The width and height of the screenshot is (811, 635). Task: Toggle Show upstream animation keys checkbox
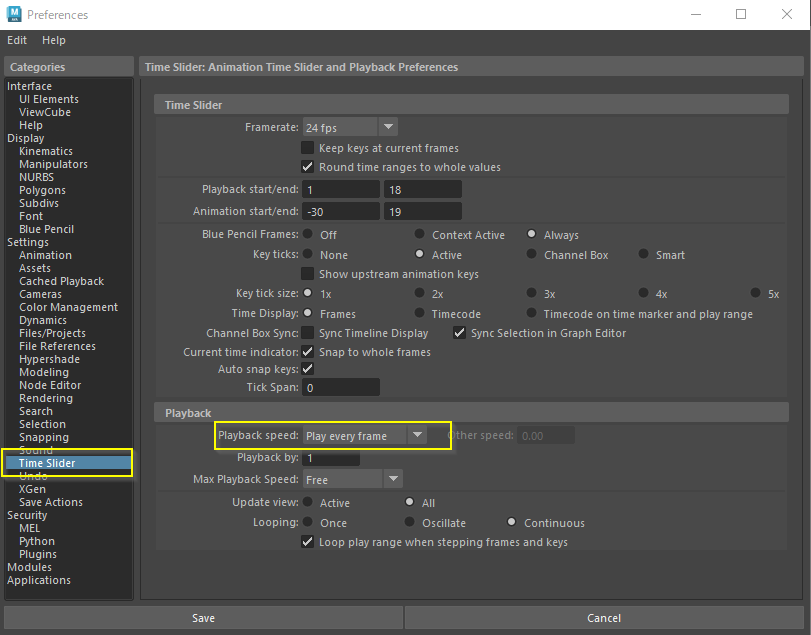[x=308, y=274]
